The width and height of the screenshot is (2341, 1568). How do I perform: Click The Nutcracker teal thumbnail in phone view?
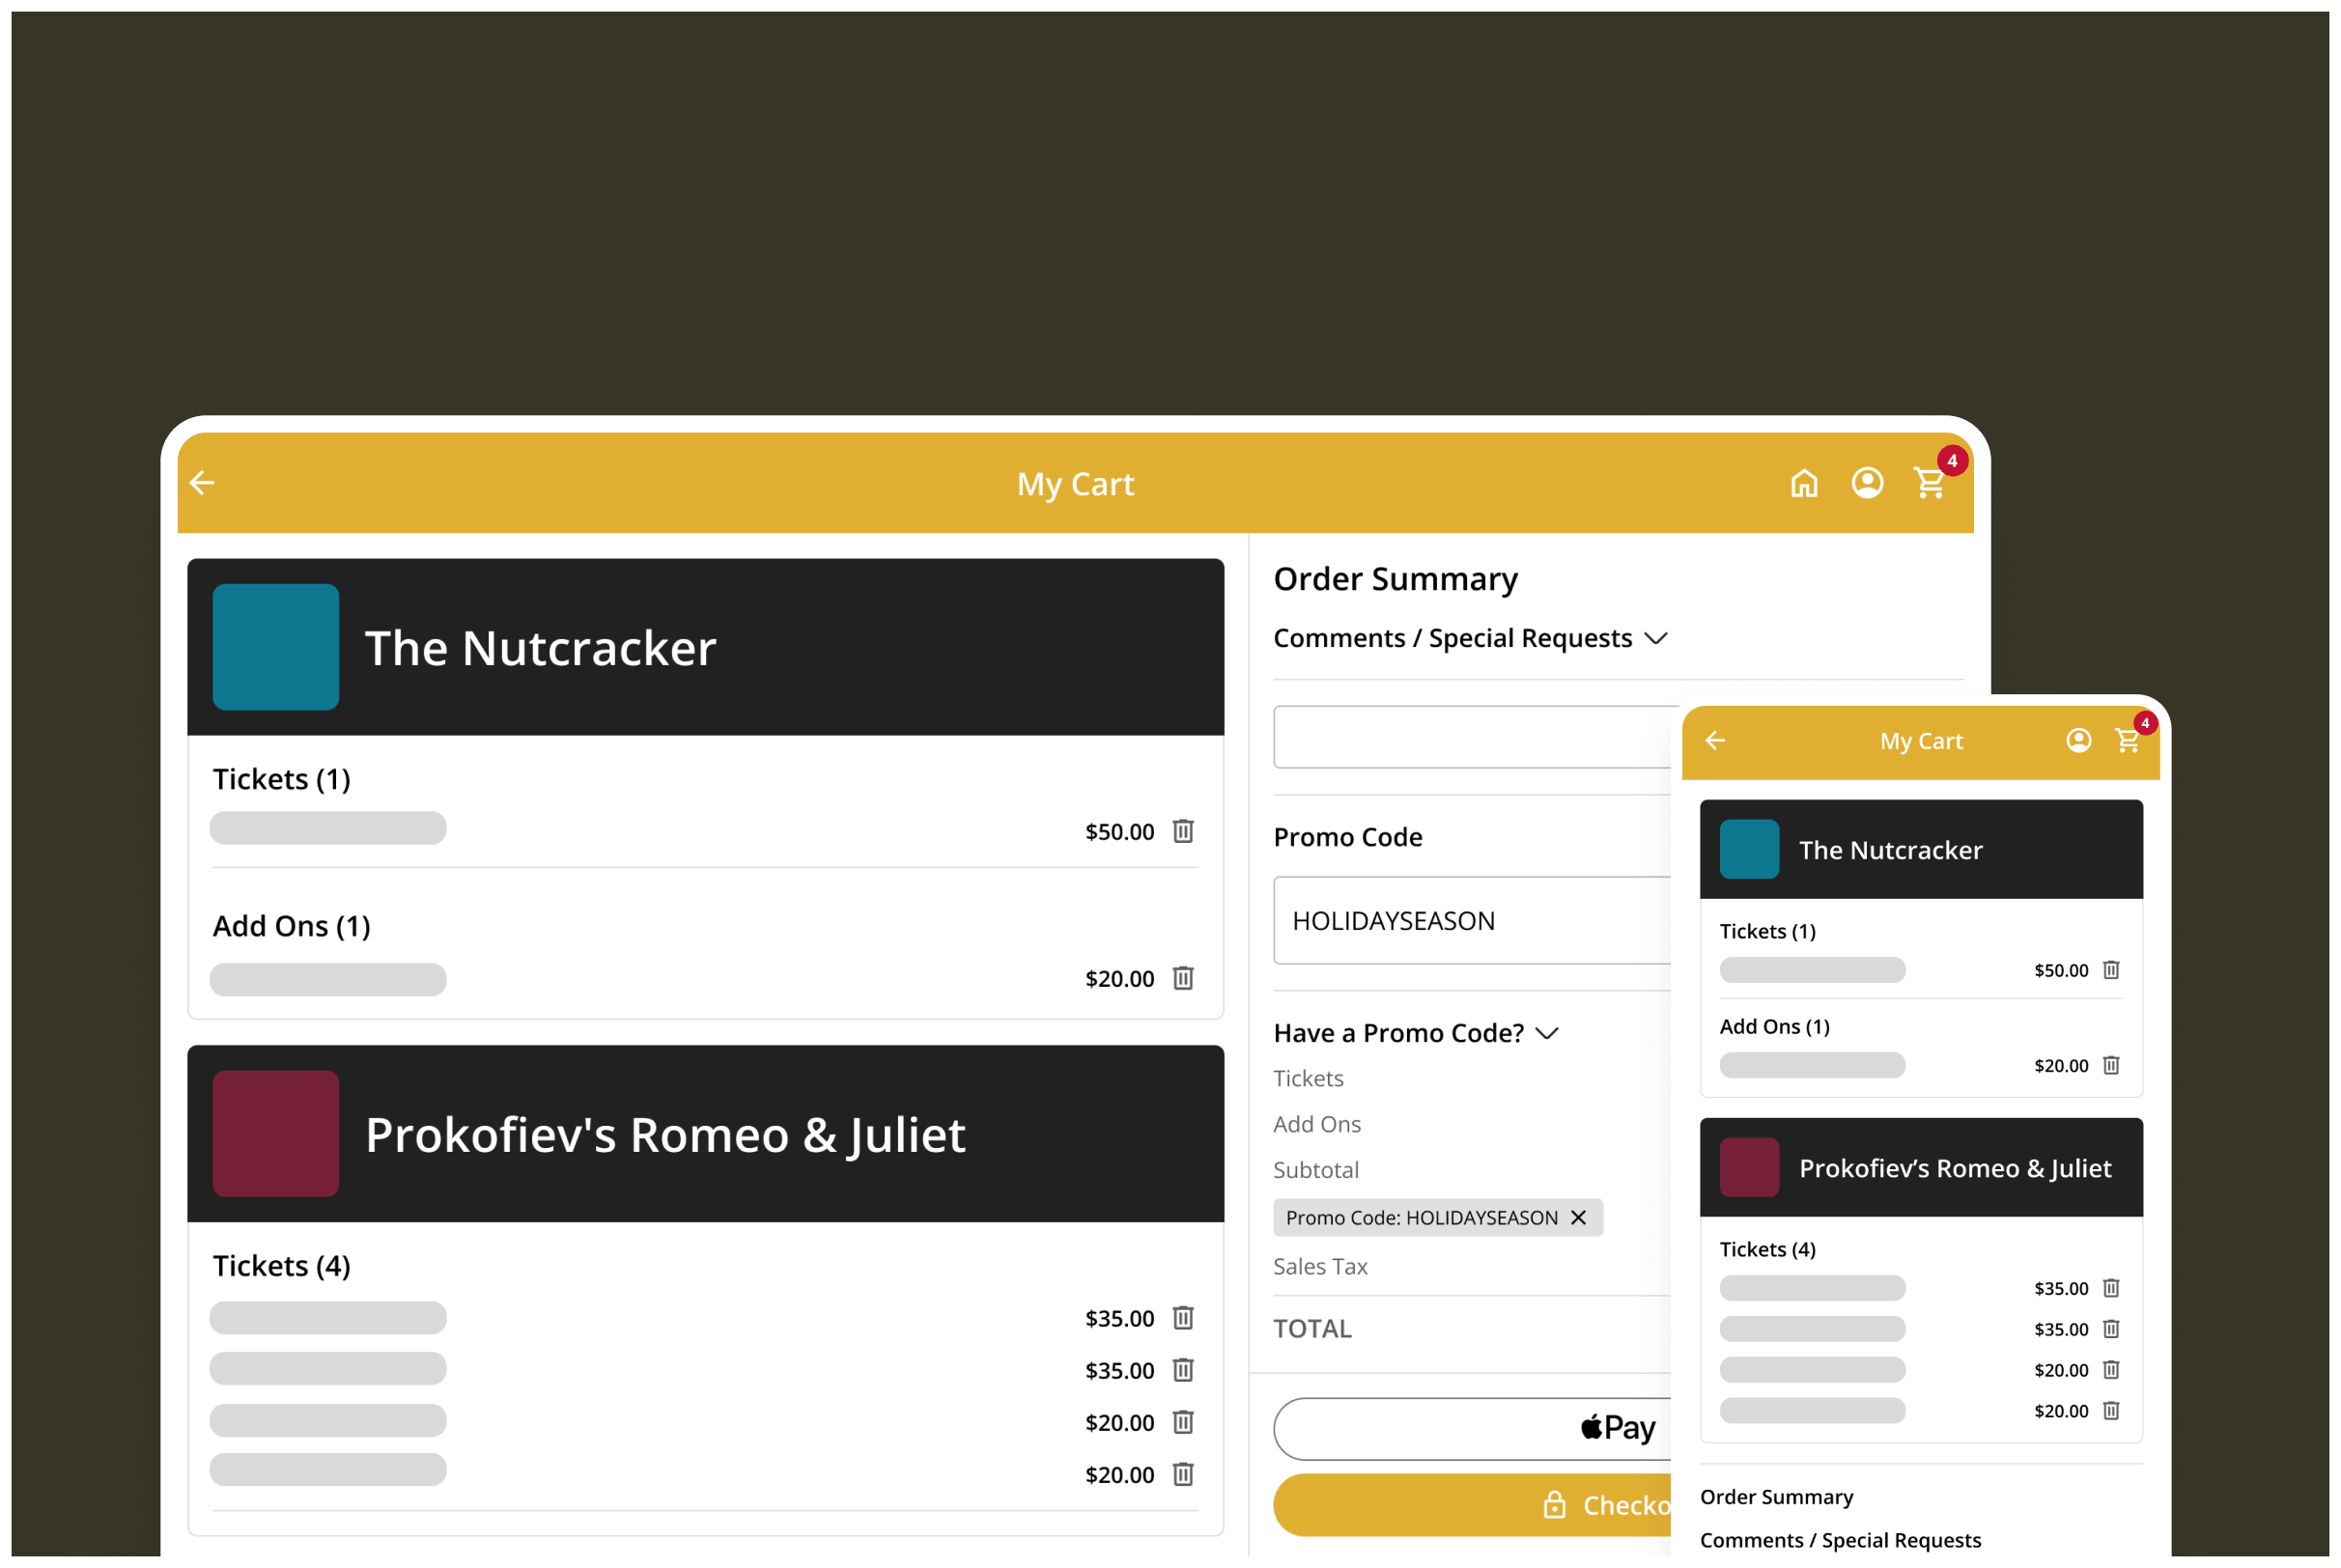[x=1748, y=849]
